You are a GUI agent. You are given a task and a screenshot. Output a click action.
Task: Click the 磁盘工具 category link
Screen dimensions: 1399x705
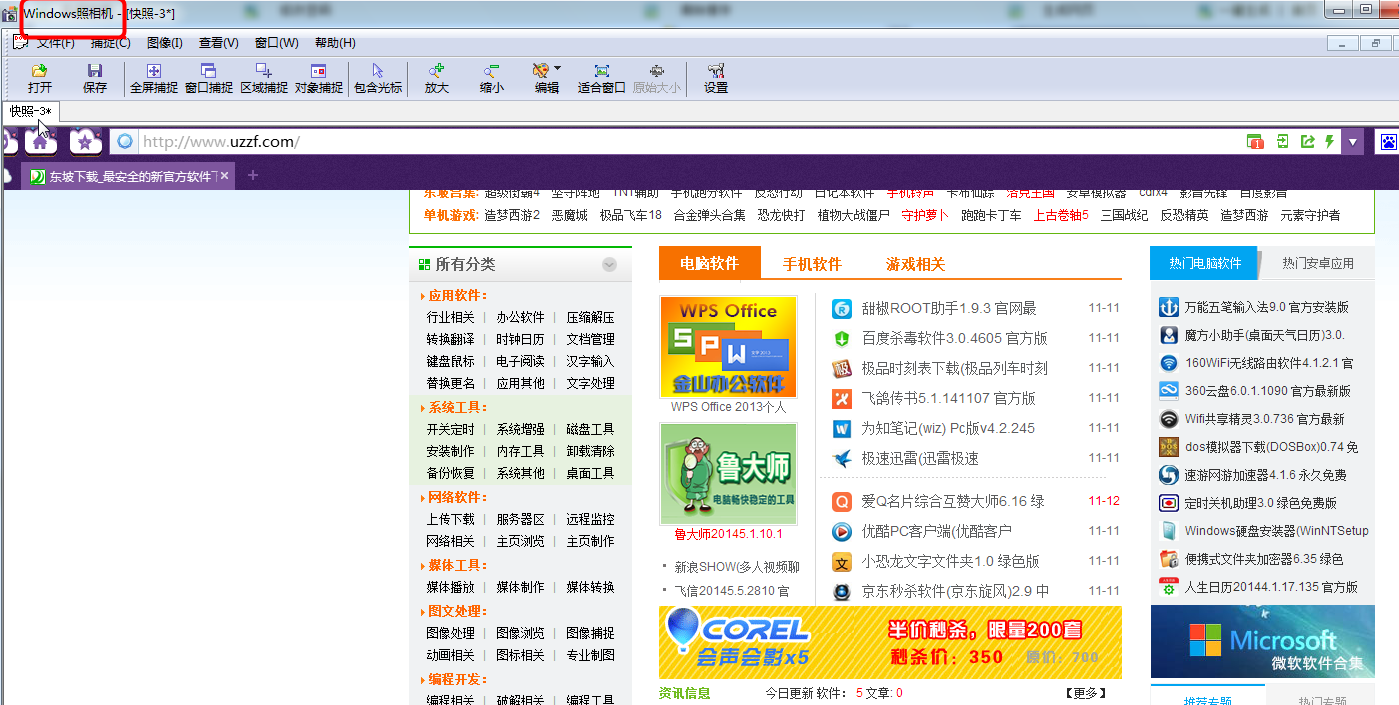click(590, 429)
